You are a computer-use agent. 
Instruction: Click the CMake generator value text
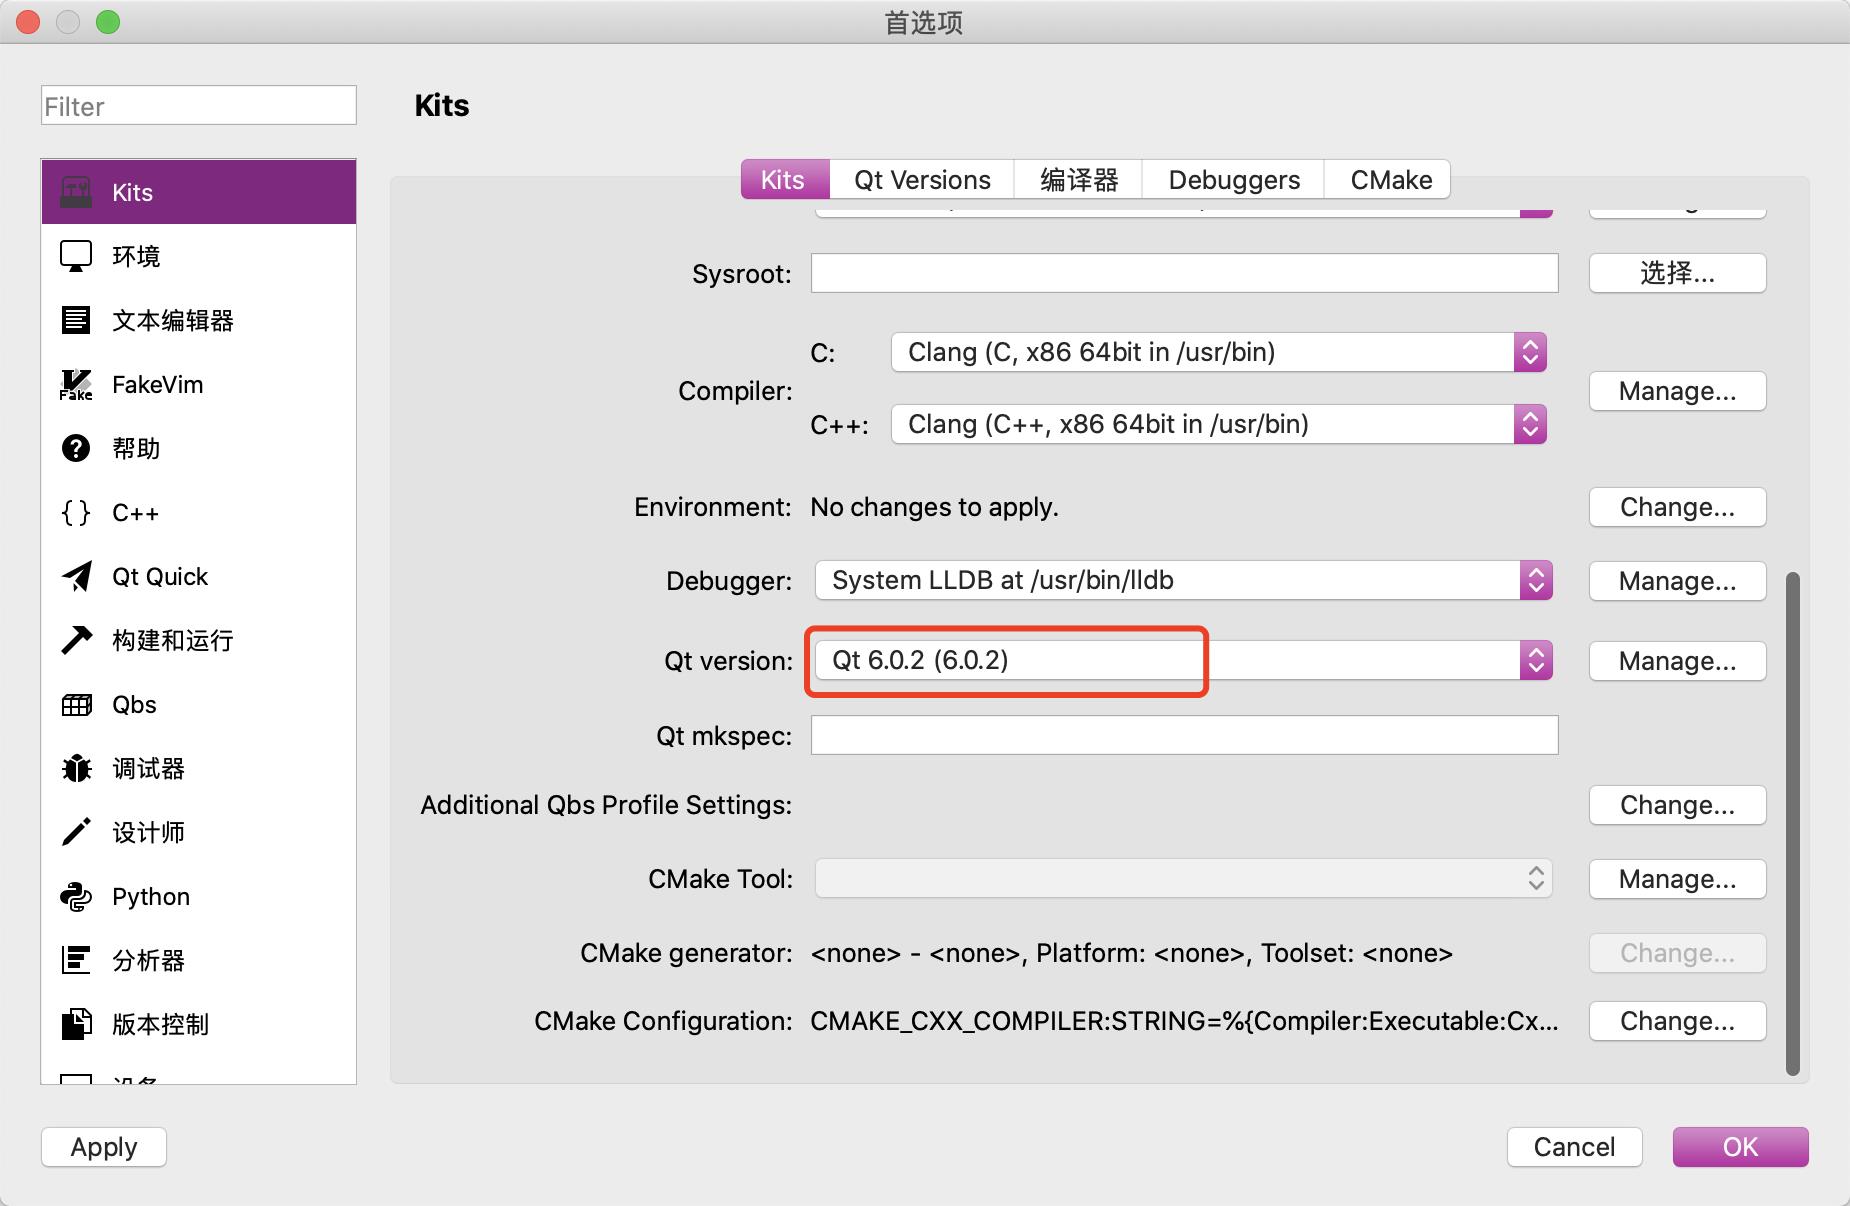coord(1131,953)
